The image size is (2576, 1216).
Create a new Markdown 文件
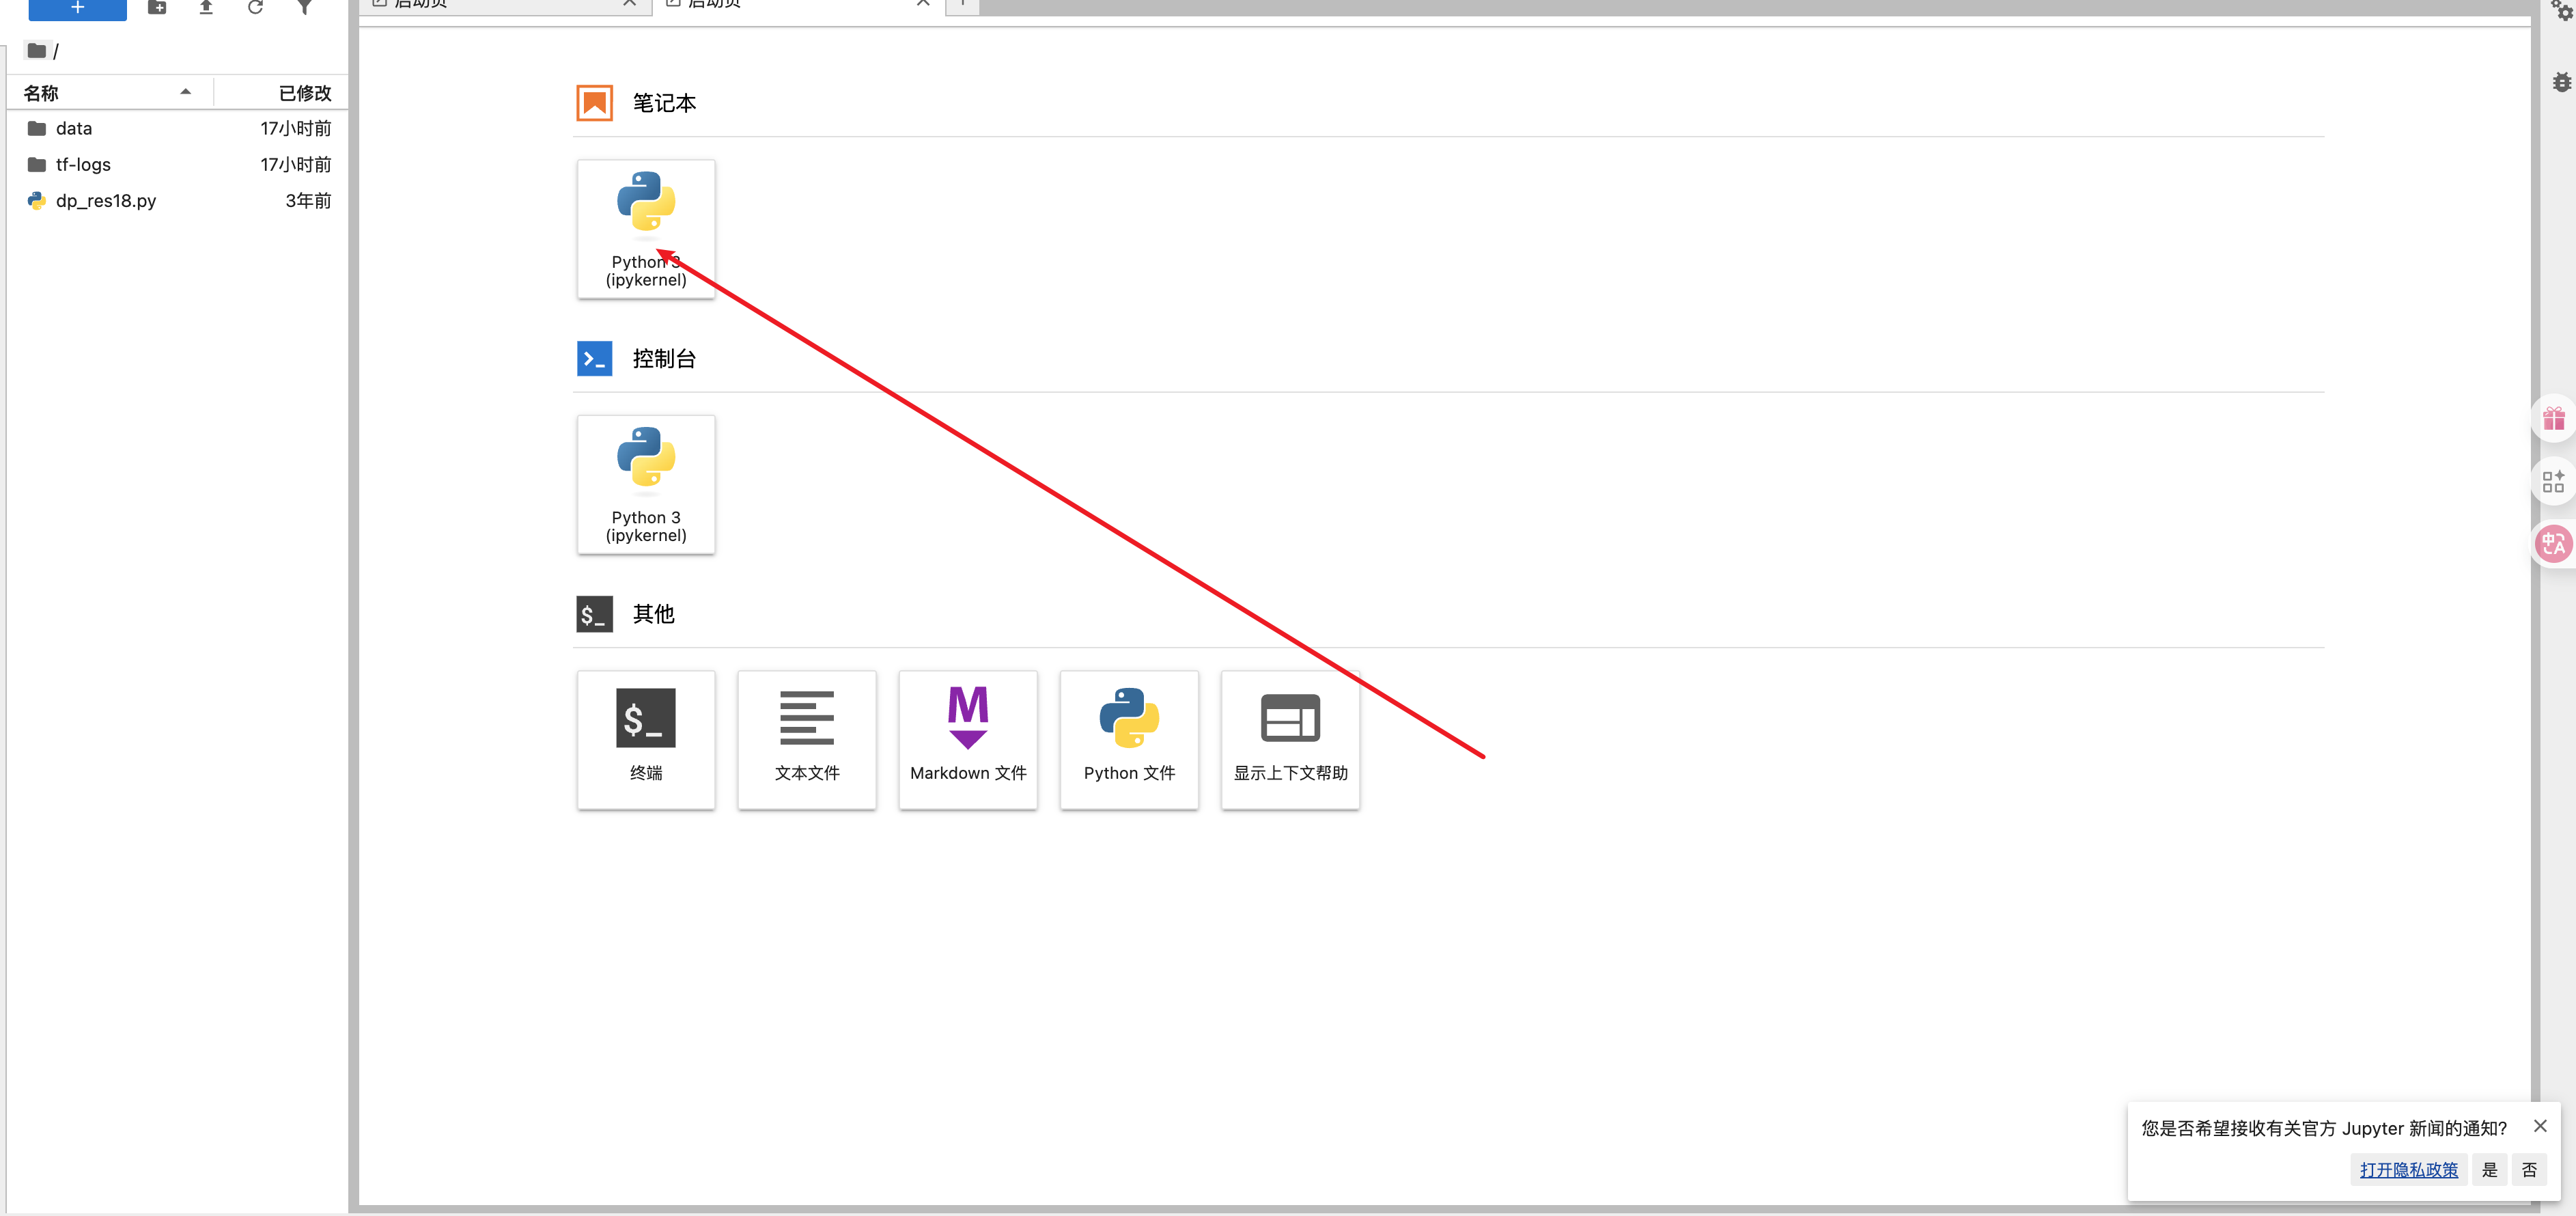[x=967, y=740]
